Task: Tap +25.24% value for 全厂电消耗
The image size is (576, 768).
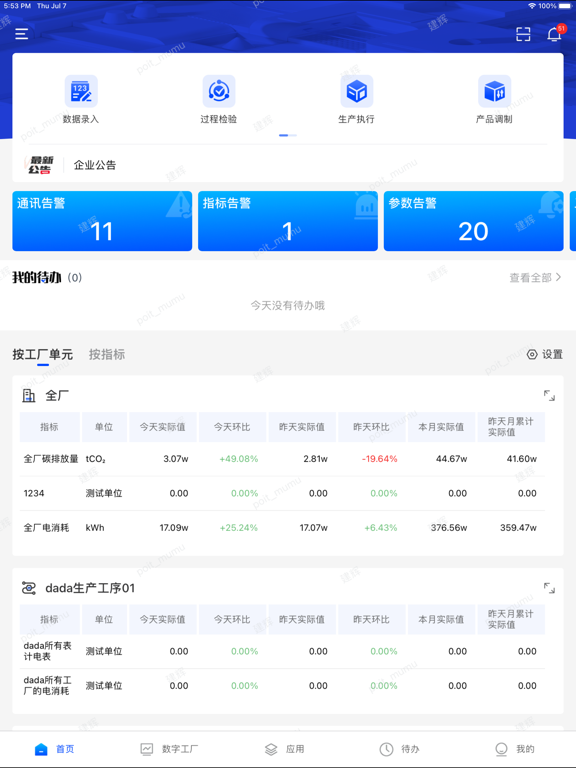Action: (x=239, y=528)
